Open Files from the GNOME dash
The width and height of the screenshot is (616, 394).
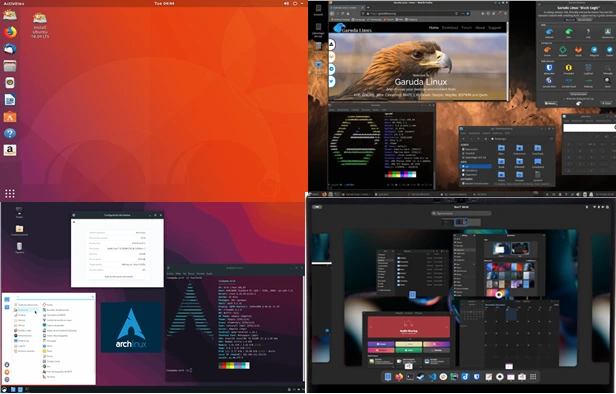click(x=388, y=377)
